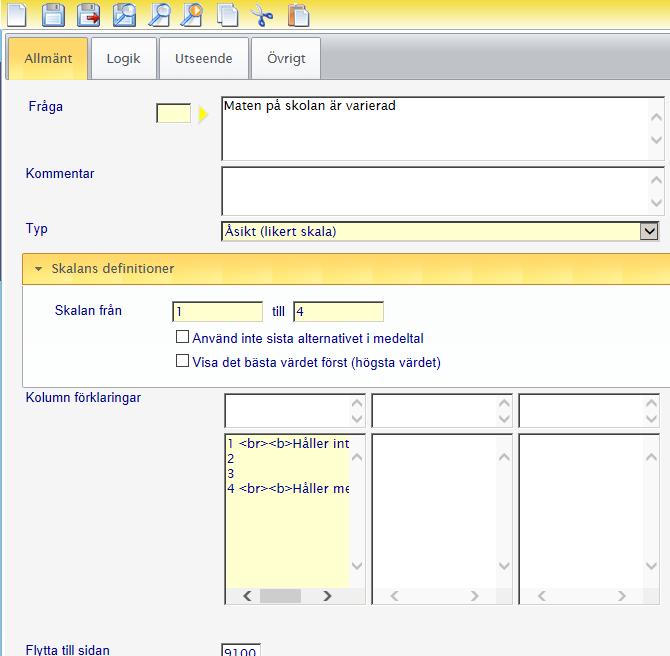Click the Kommentar text area scroll up arrow
Screen dimensions: 670x656
656,179
